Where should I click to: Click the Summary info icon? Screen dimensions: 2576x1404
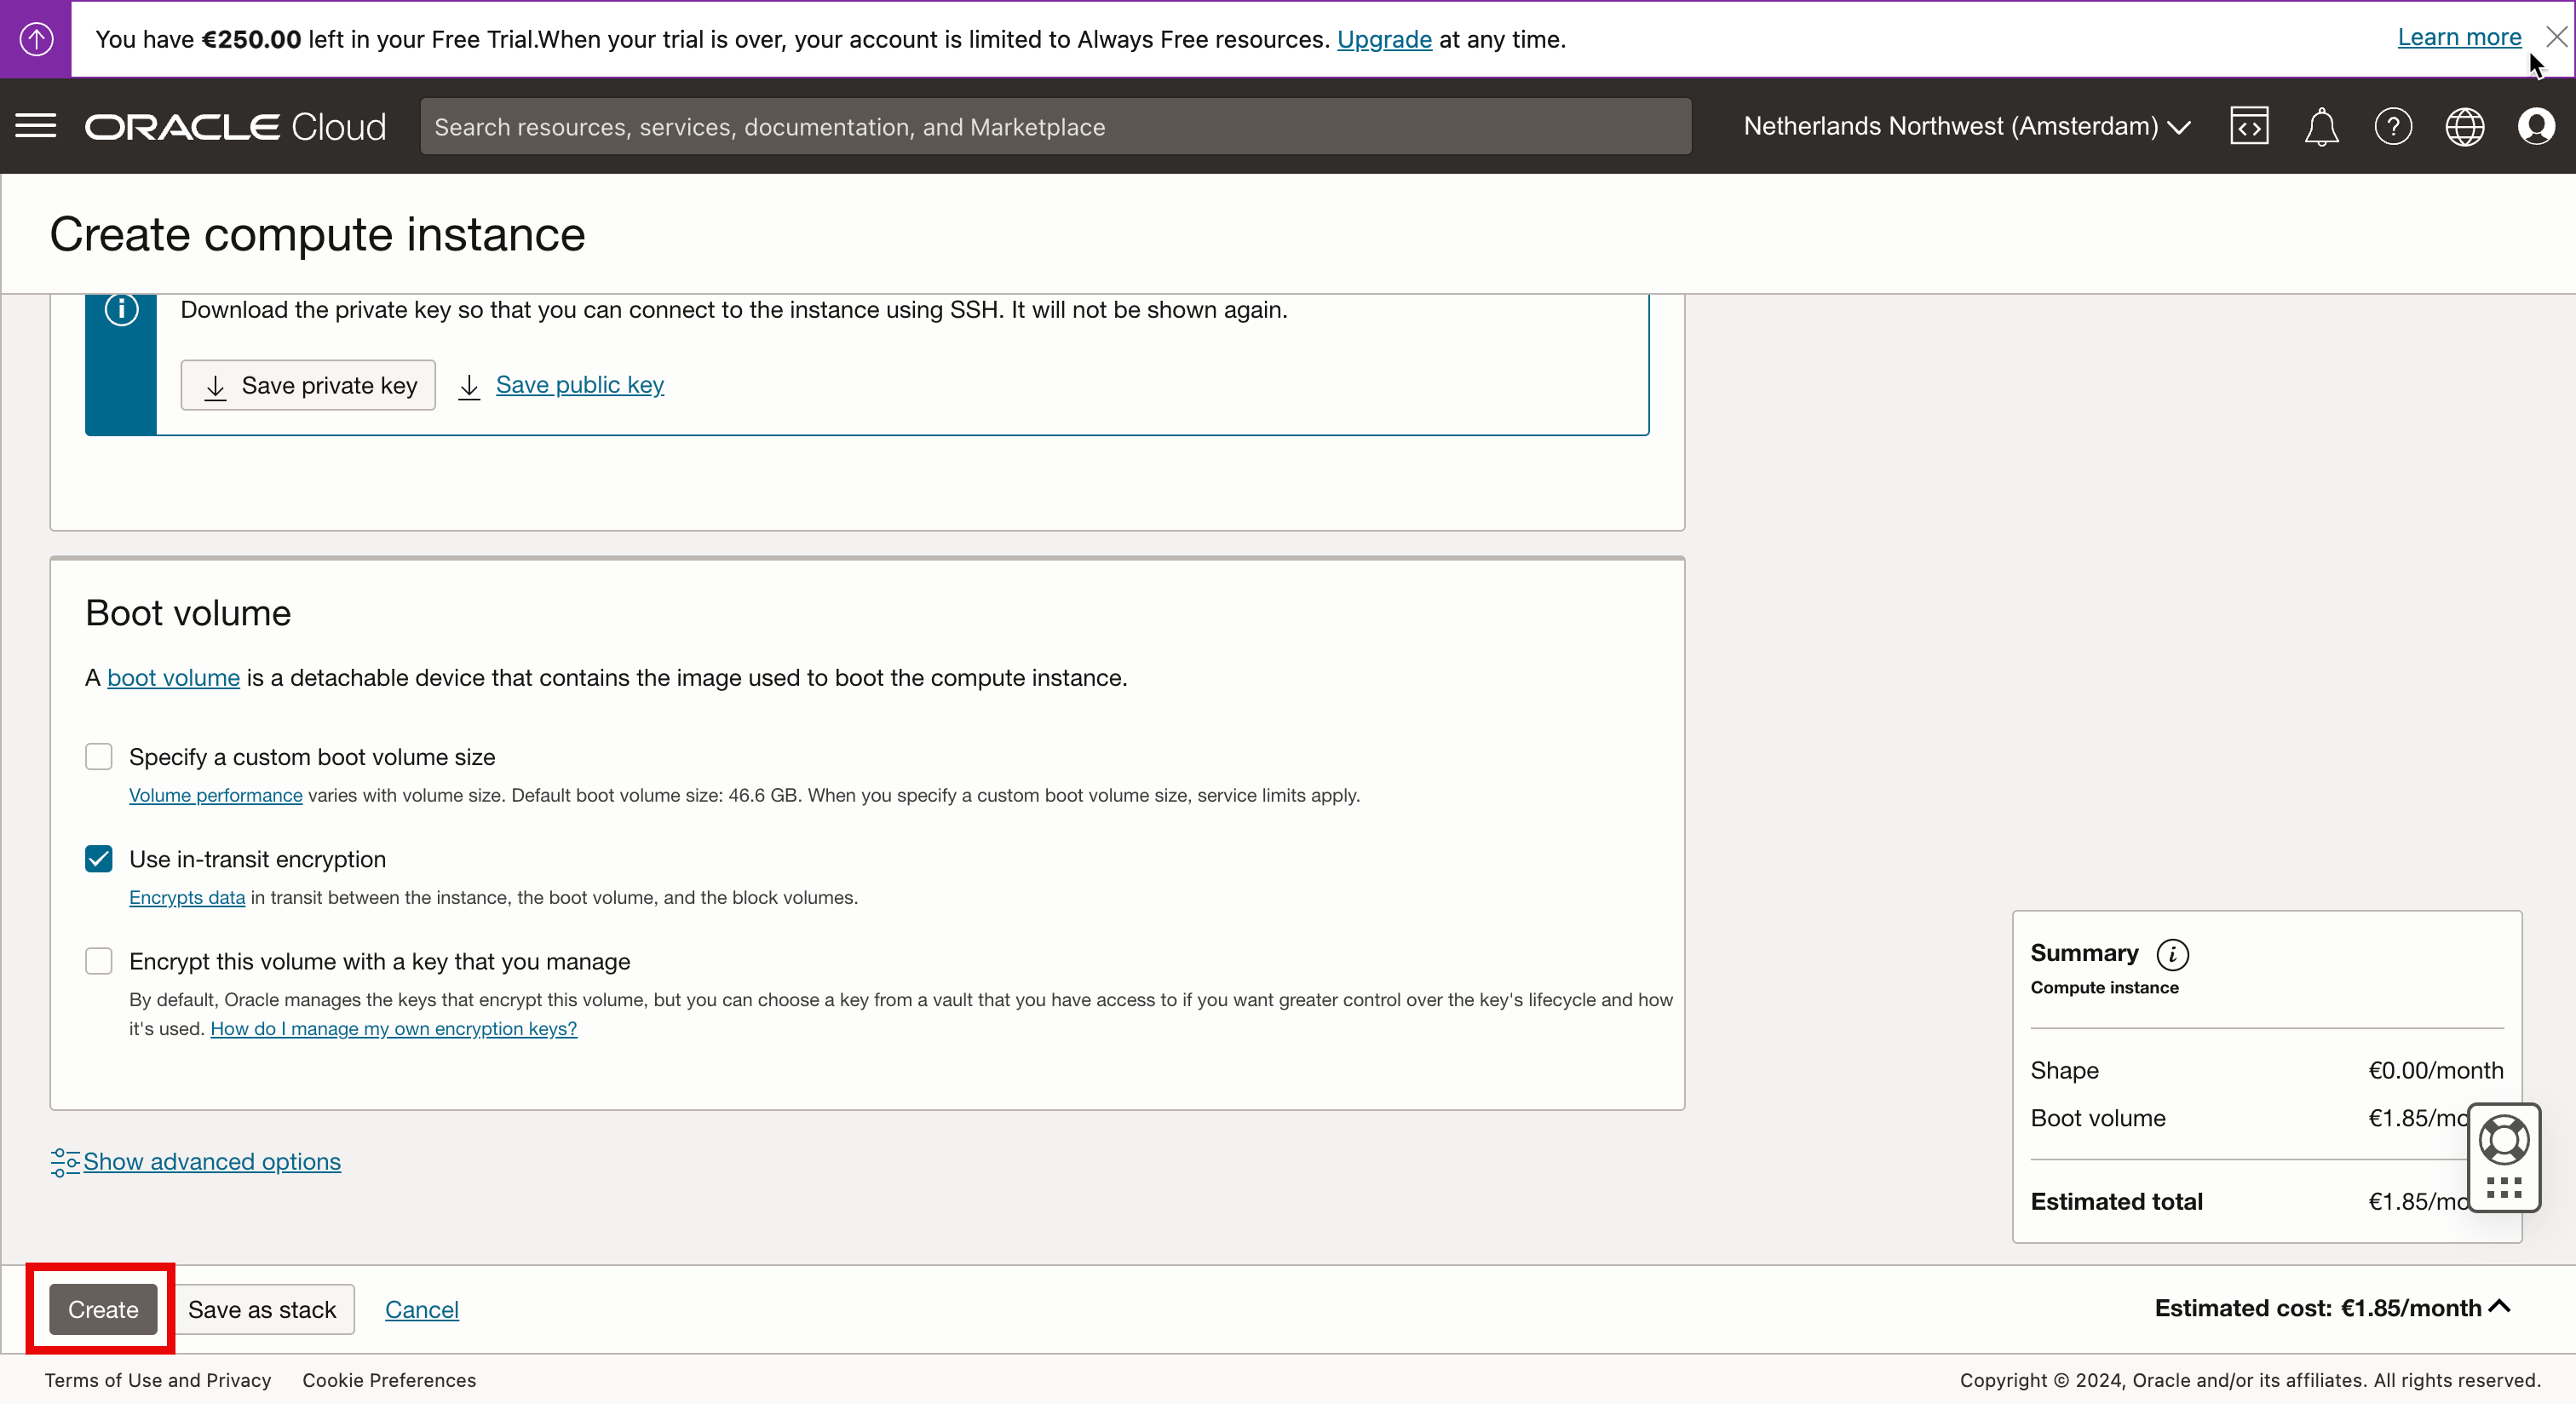pos(2172,954)
